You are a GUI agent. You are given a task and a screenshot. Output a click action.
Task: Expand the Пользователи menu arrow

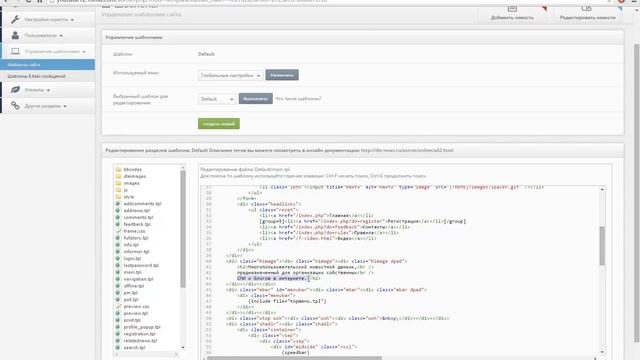[x=61, y=36]
